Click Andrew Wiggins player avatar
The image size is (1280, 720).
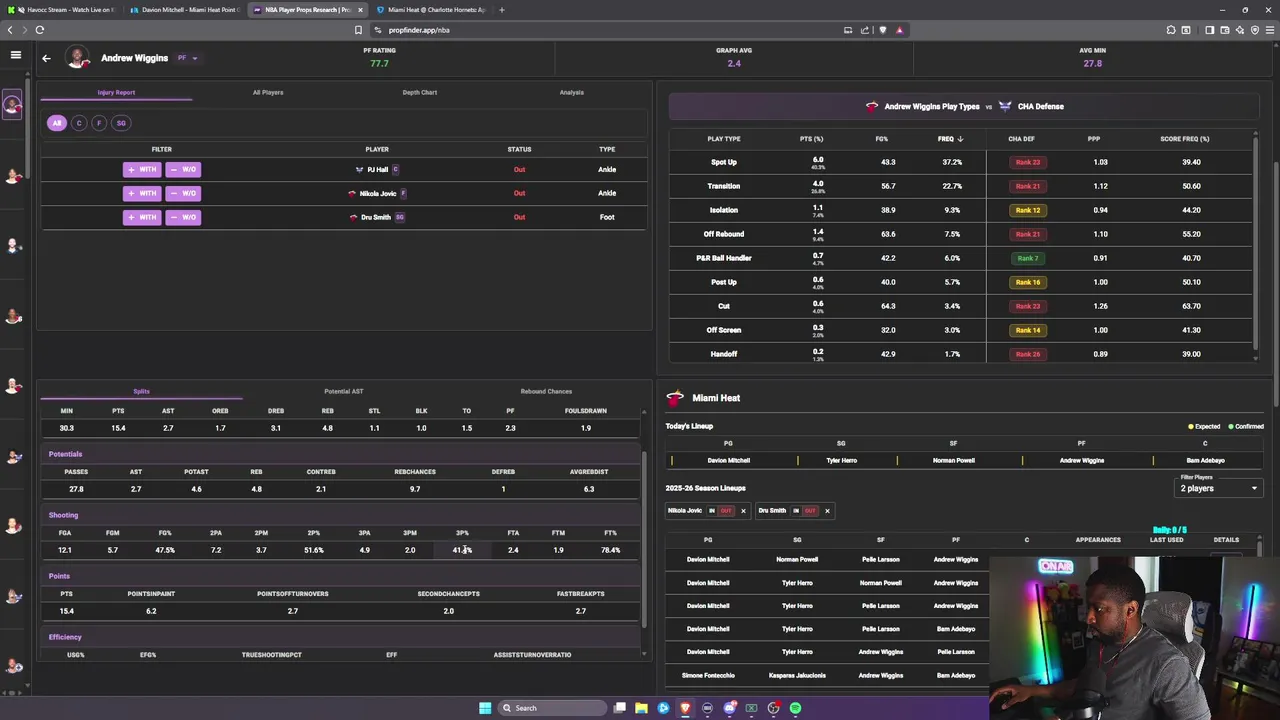(78, 57)
